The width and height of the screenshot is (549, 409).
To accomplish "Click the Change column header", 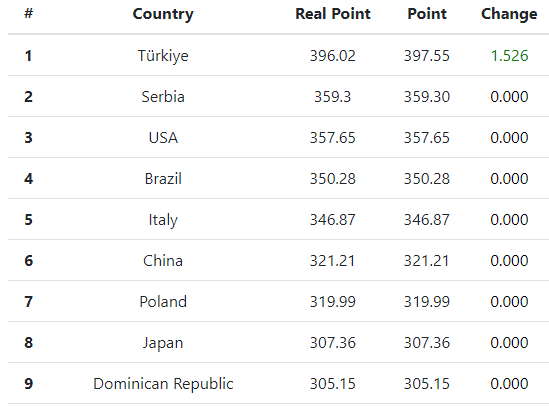I will tap(509, 14).
